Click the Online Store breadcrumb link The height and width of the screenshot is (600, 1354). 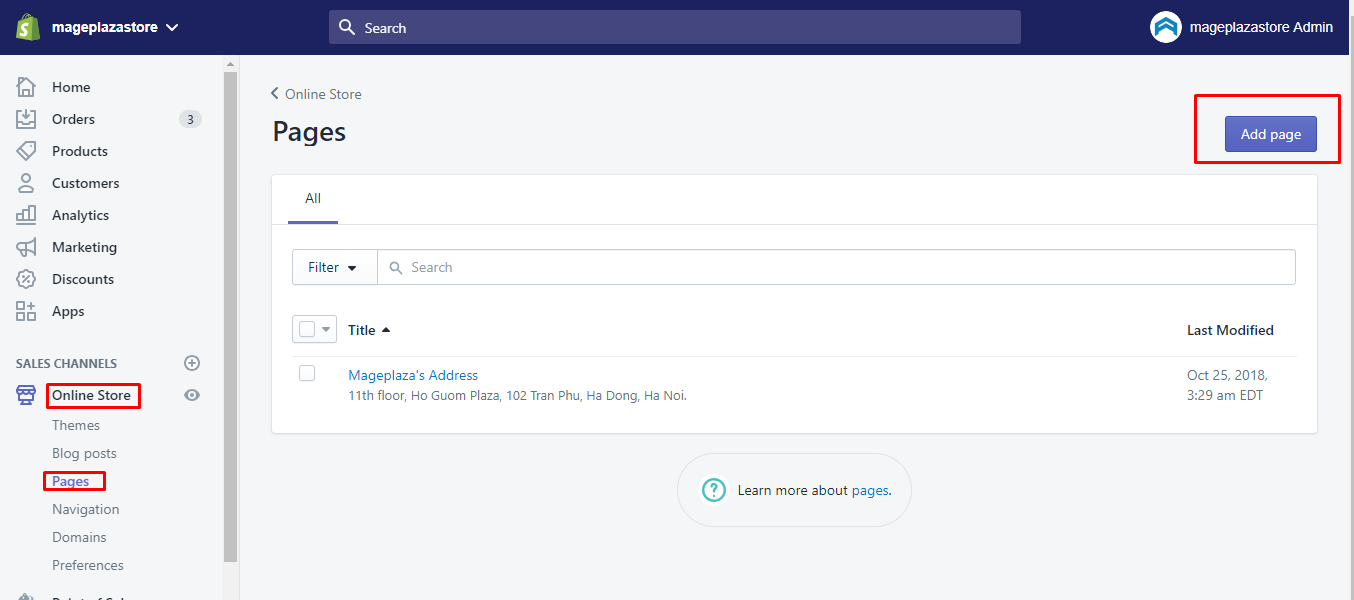tap(323, 94)
